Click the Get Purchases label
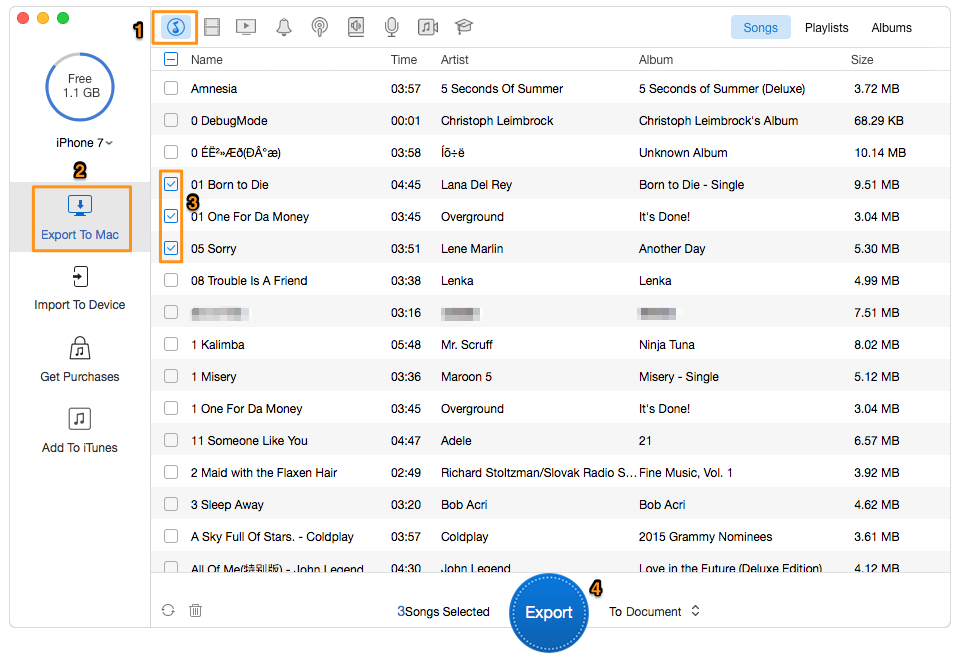Viewport: 960px width, 660px height. [x=80, y=377]
